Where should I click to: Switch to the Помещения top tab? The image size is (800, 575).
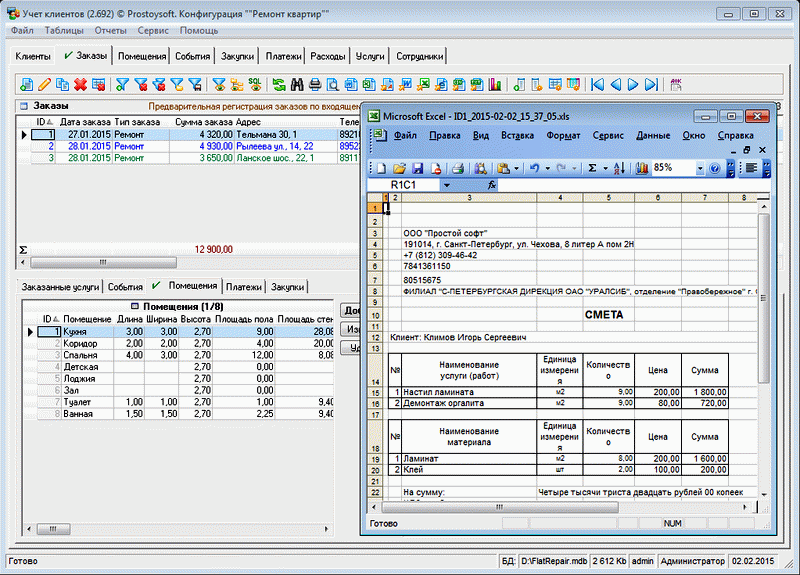[x=142, y=56]
